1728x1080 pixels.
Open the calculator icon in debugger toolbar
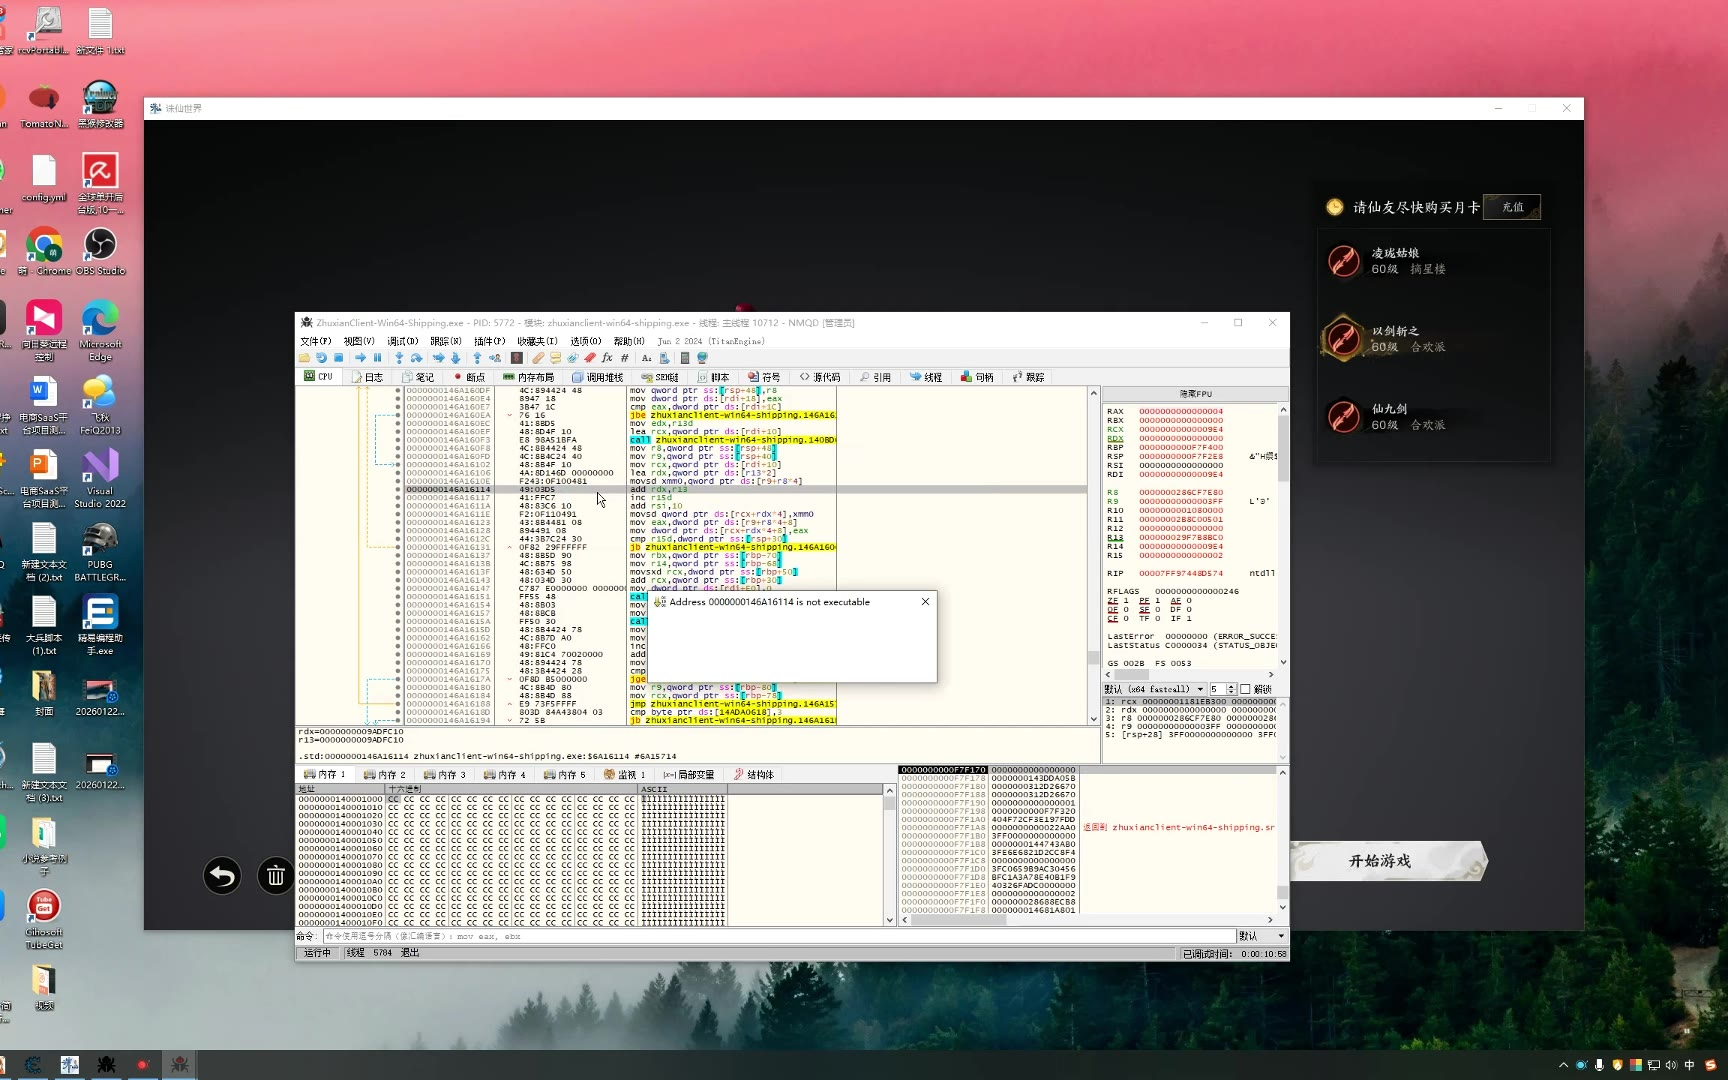(x=685, y=358)
